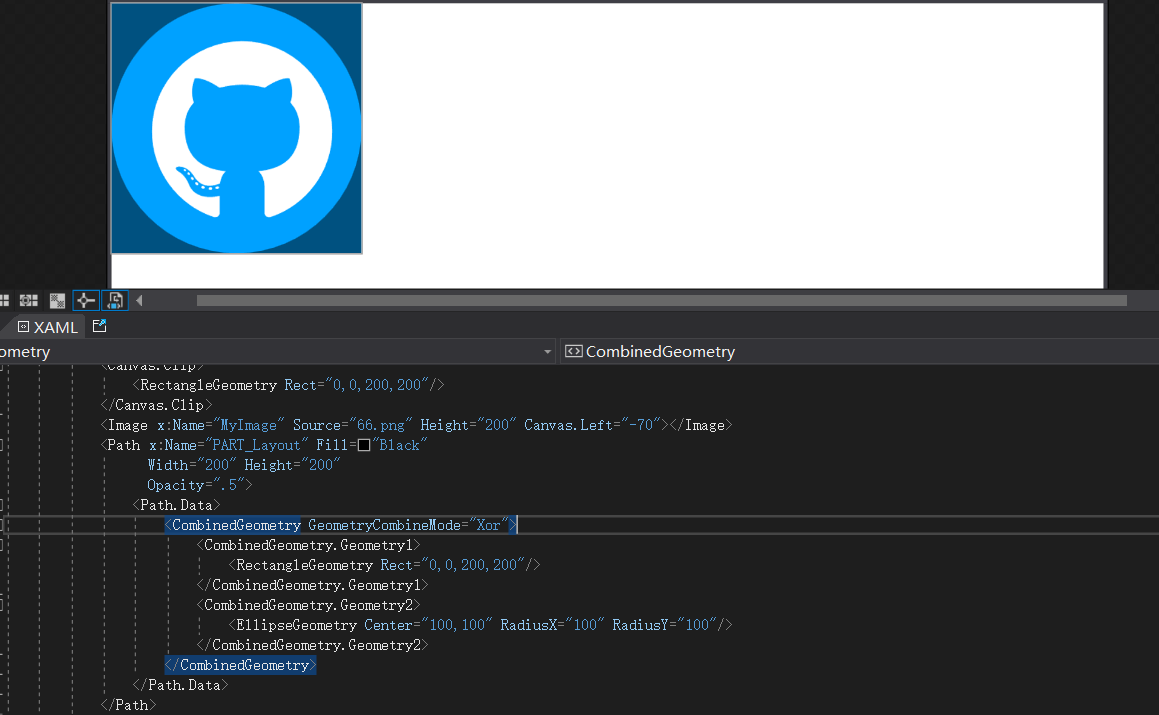Screen dimensions: 1159x715
Task: Select the GitHub image in designer preview
Action: 237,129
